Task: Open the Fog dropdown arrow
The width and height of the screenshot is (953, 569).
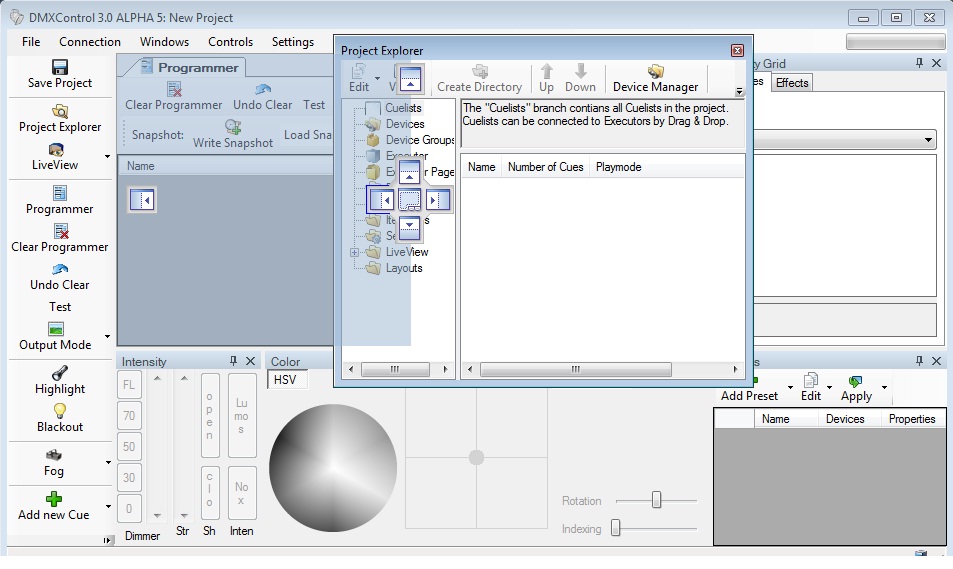Action: [107, 463]
